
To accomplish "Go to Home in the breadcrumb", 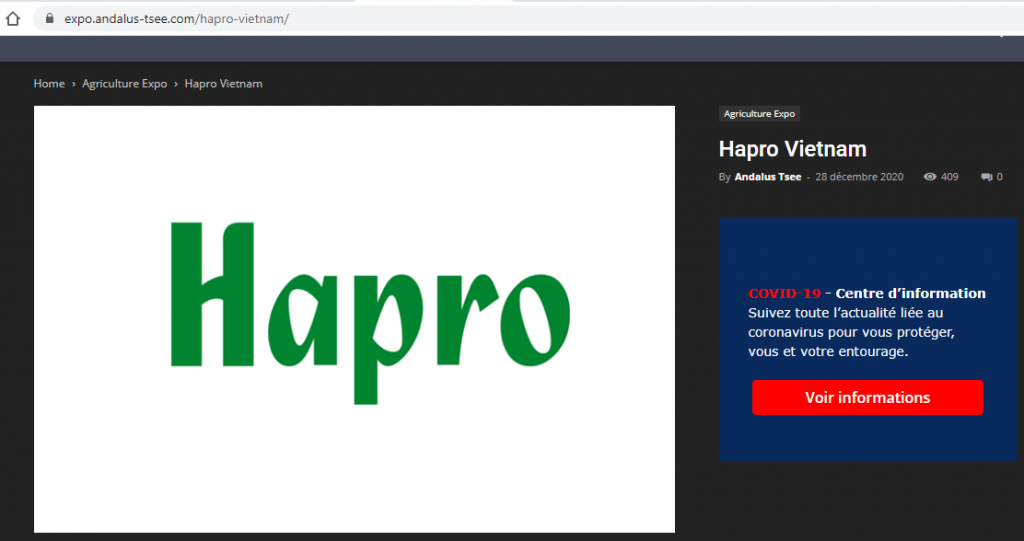I will coord(49,84).
